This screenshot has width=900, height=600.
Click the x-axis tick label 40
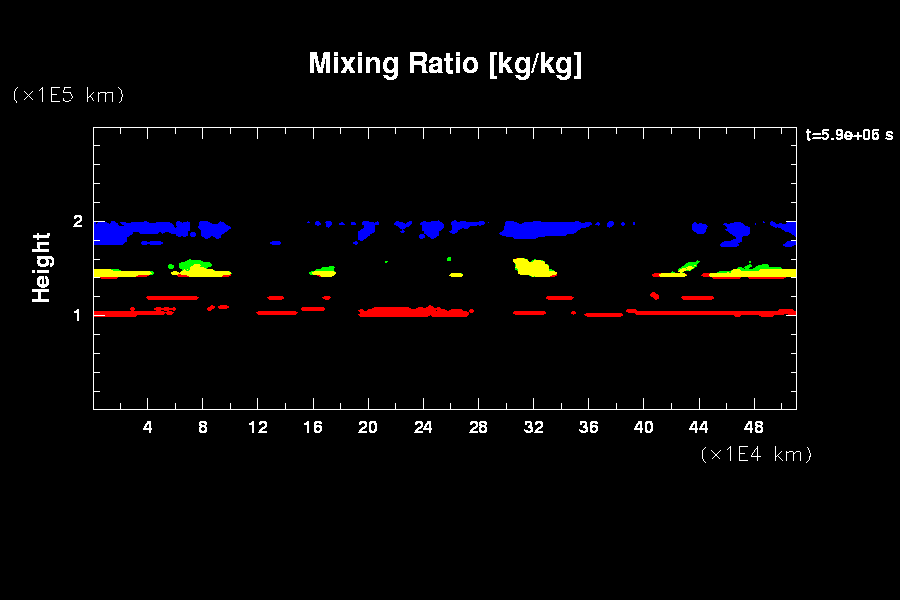click(x=643, y=427)
